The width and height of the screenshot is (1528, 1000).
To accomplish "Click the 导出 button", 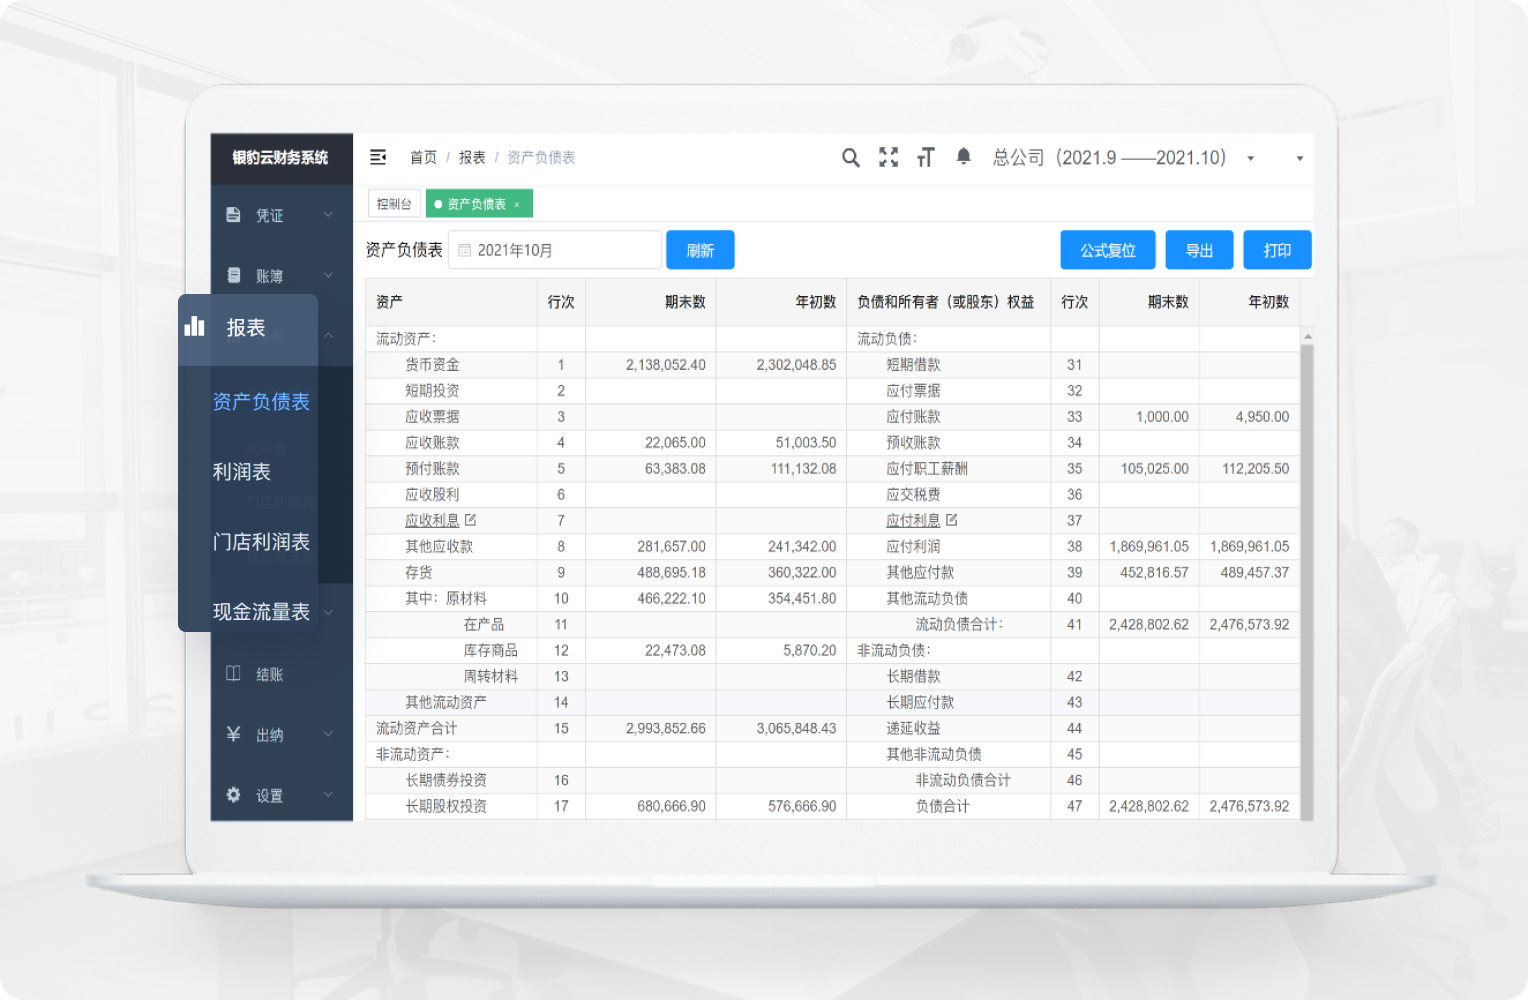I will [1199, 250].
